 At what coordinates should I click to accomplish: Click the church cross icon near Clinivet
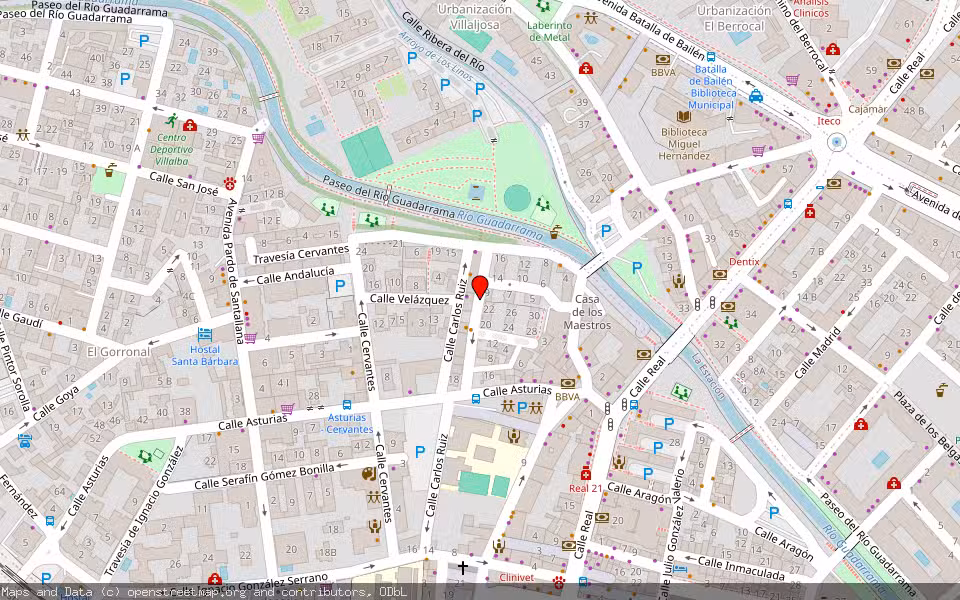463,568
